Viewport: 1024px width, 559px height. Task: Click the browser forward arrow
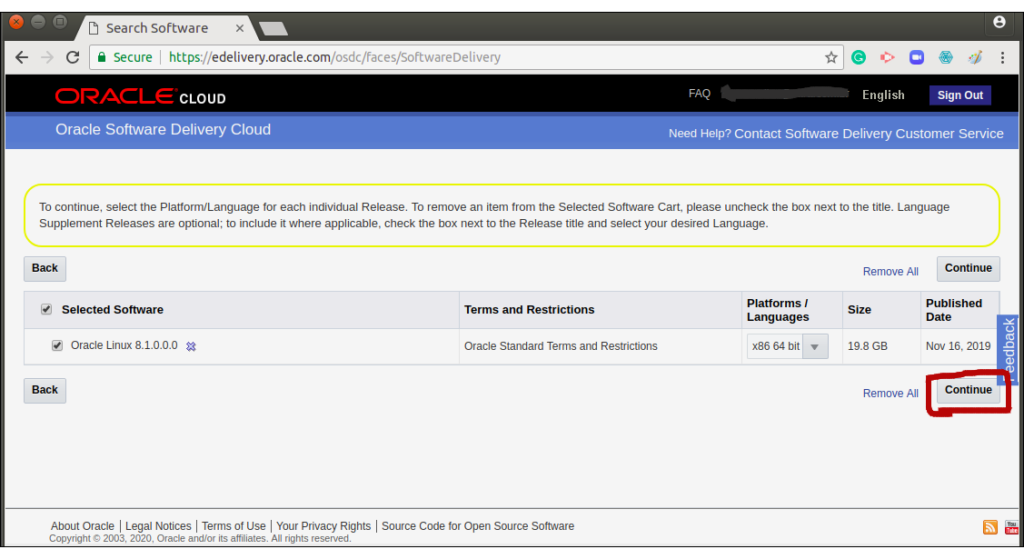click(47, 57)
